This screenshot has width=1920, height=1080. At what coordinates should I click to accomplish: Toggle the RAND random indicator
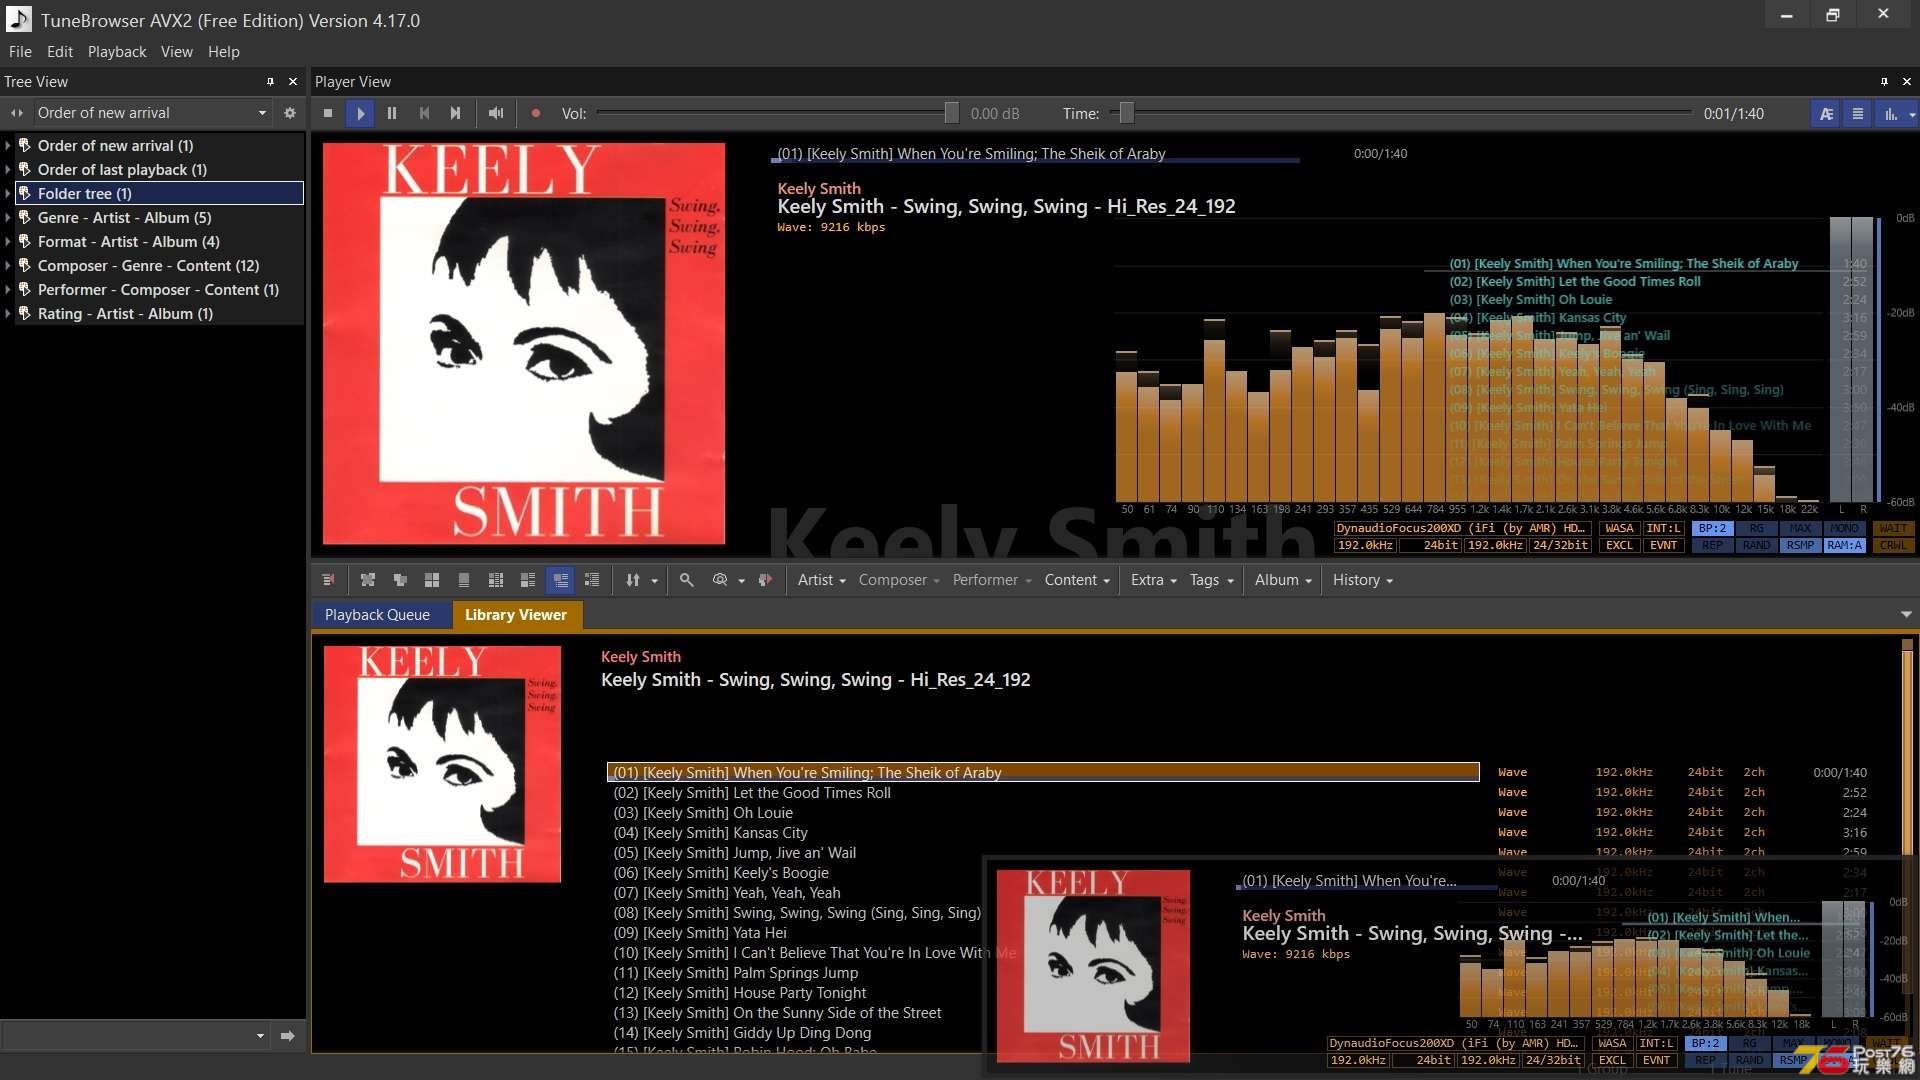coord(1757,545)
